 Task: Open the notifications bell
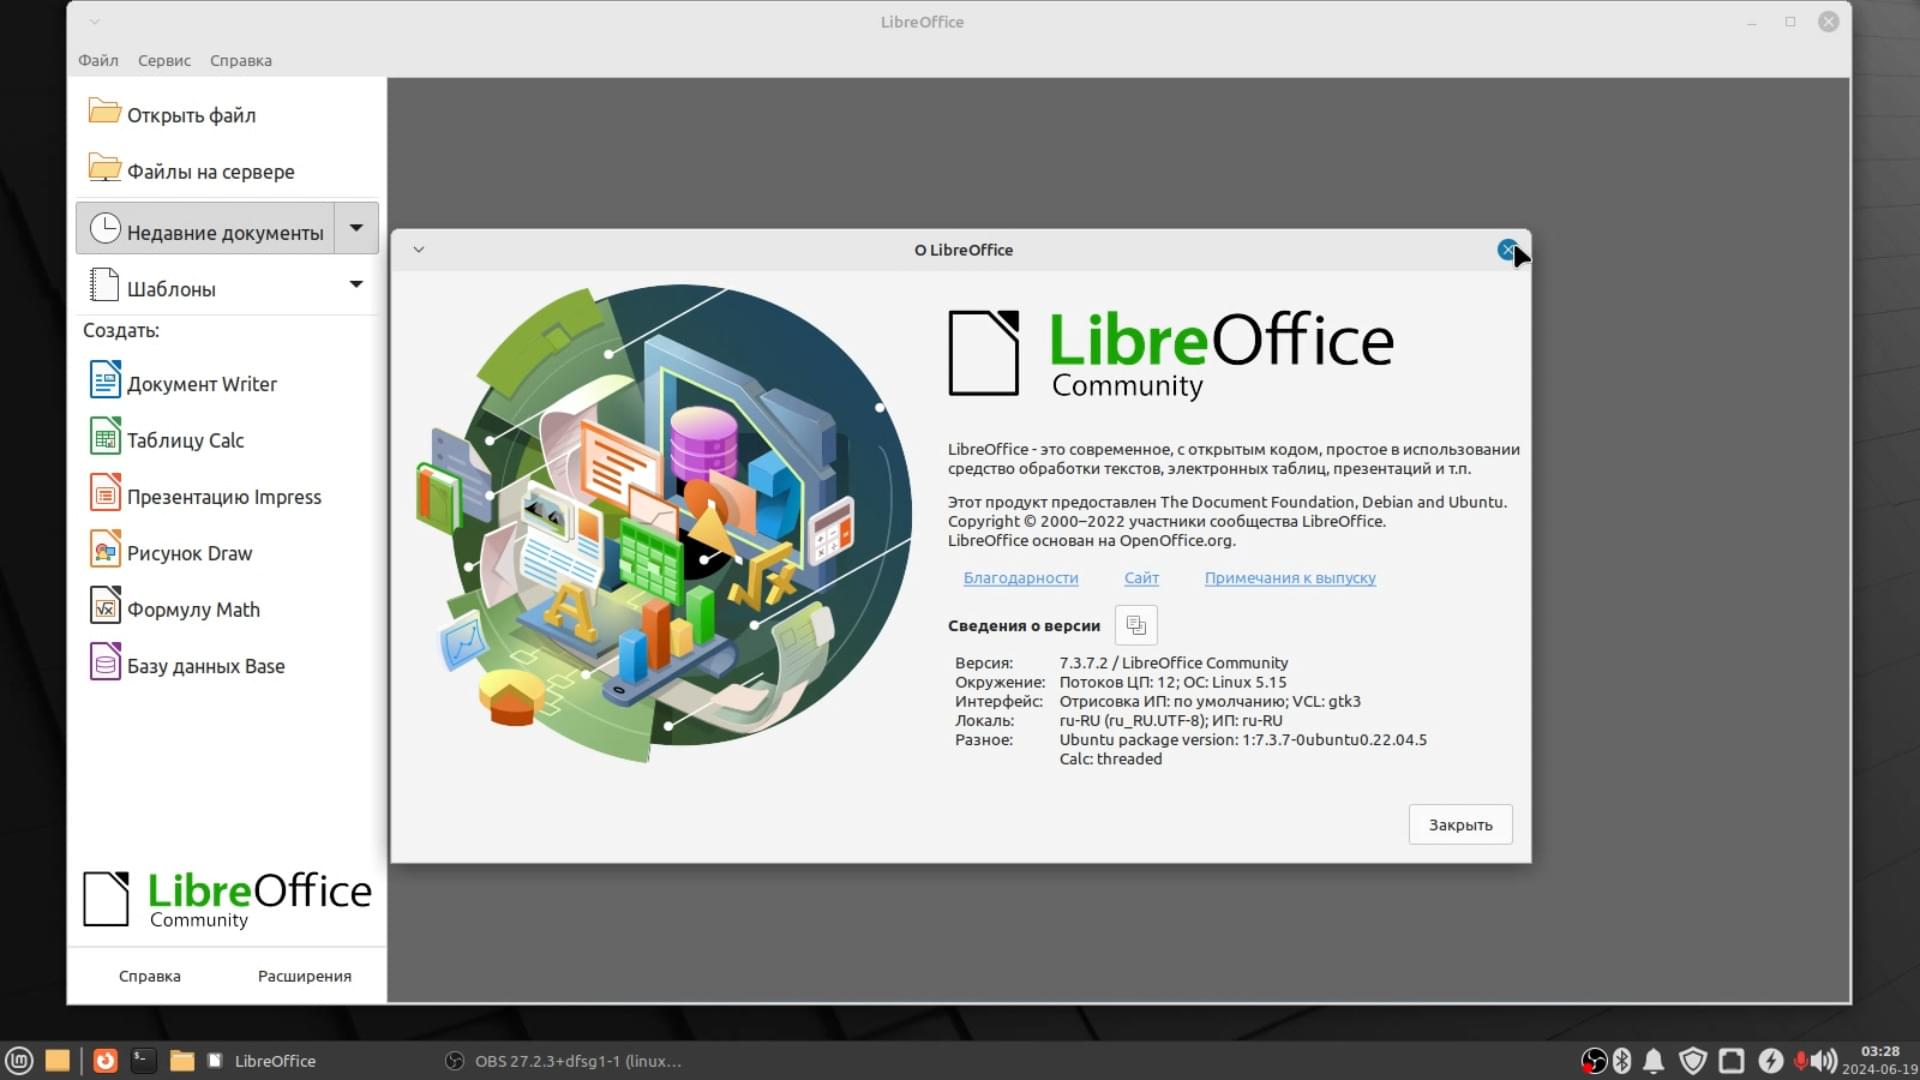coord(1654,1061)
